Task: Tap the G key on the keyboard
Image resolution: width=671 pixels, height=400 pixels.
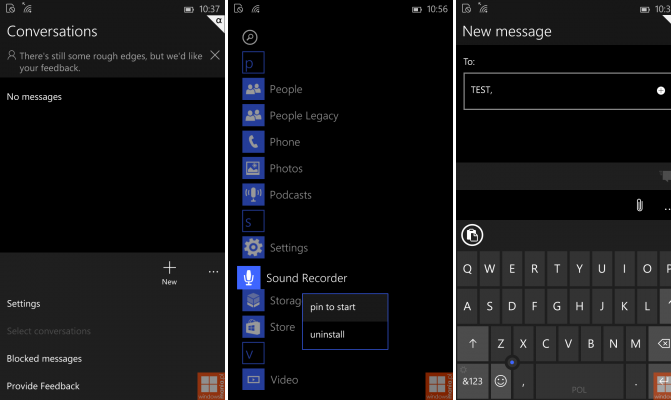Action: click(557, 306)
